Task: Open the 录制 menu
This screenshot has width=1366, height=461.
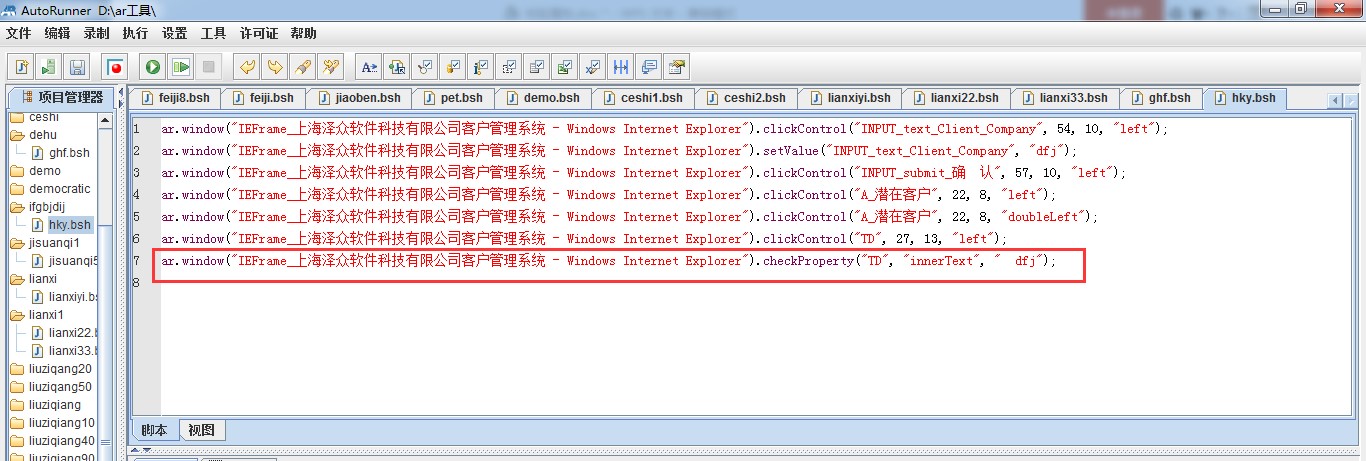Action: click(x=96, y=33)
